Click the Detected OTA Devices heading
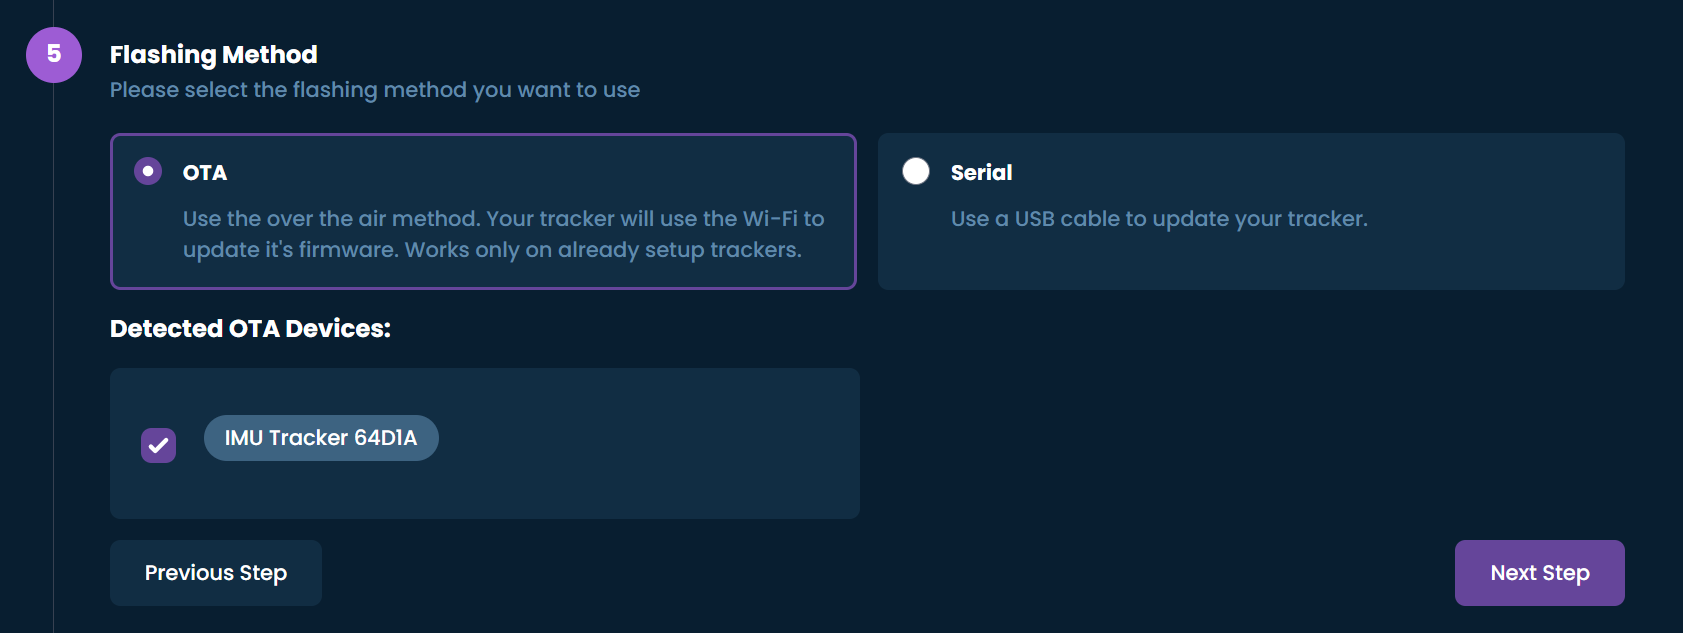This screenshot has height=633, width=1683. [250, 328]
